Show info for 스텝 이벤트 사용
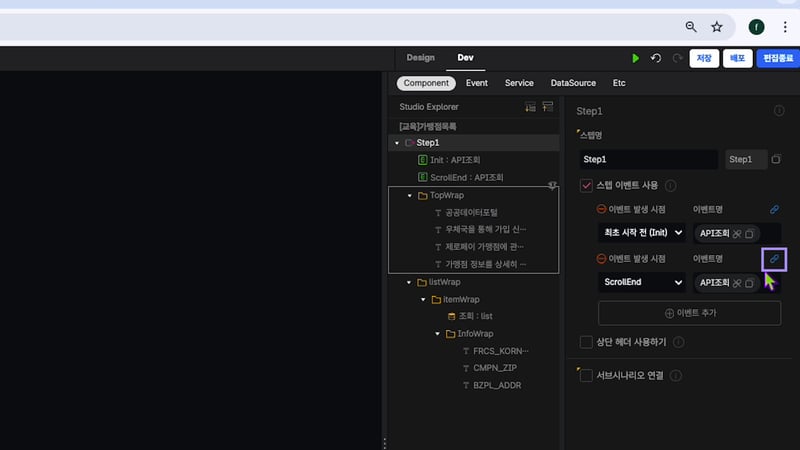800x450 pixels. pyautogui.click(x=670, y=186)
